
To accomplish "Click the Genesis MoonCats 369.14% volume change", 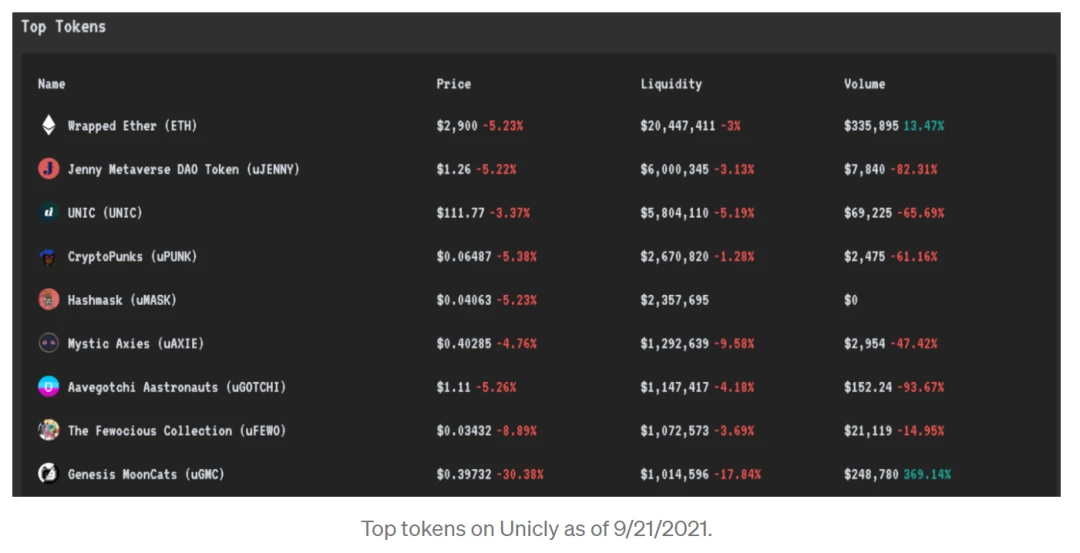I will [927, 474].
